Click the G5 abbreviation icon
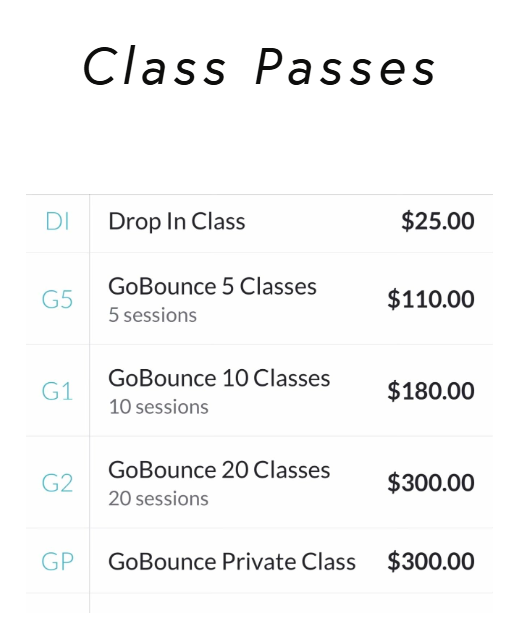This screenshot has height=630, width=531. pyautogui.click(x=57, y=300)
